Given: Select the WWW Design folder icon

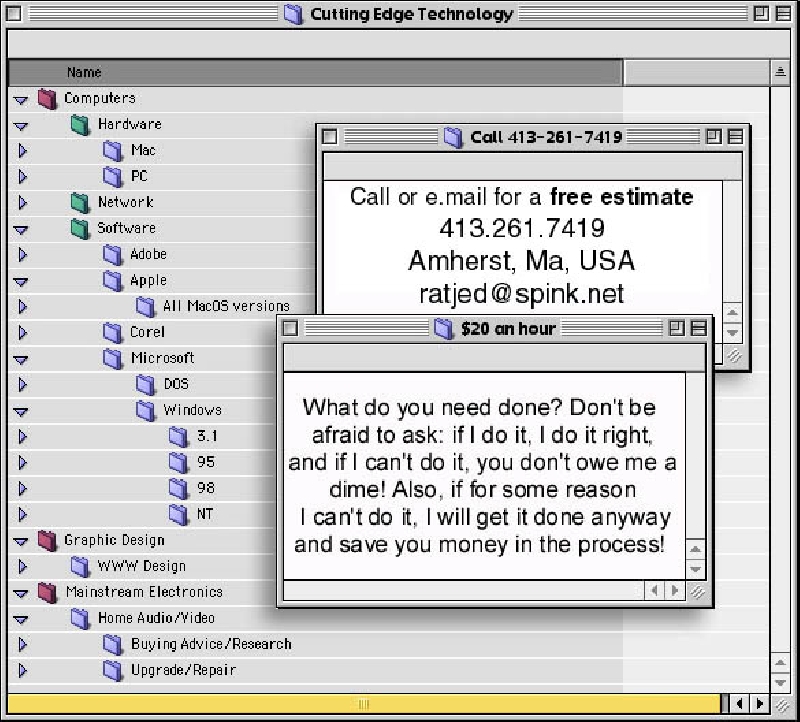Looking at the screenshot, I should [80, 566].
